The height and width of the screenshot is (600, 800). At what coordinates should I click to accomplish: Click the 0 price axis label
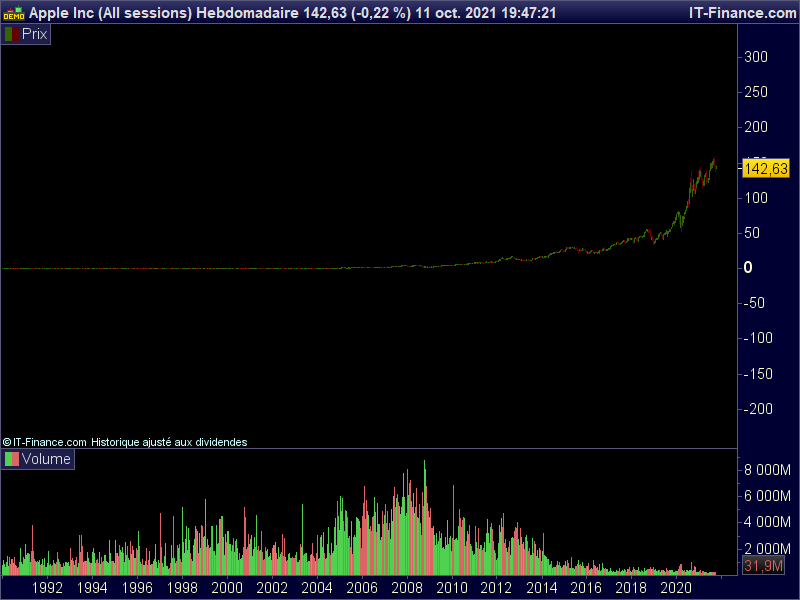(x=748, y=267)
